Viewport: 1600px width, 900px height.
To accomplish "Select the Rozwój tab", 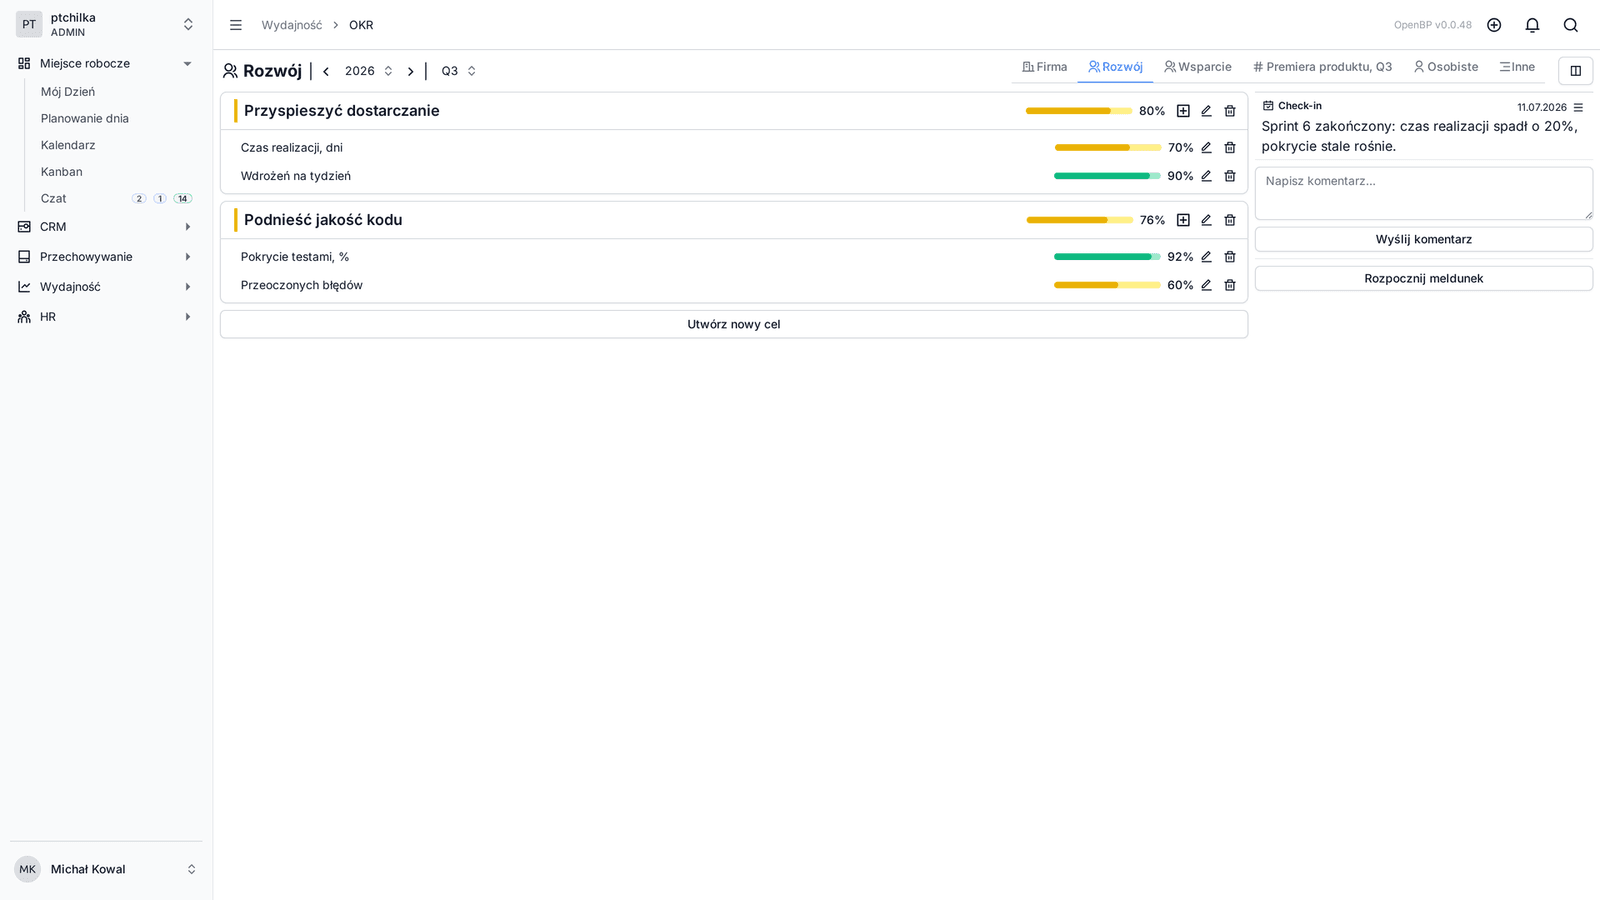I will 1115,67.
